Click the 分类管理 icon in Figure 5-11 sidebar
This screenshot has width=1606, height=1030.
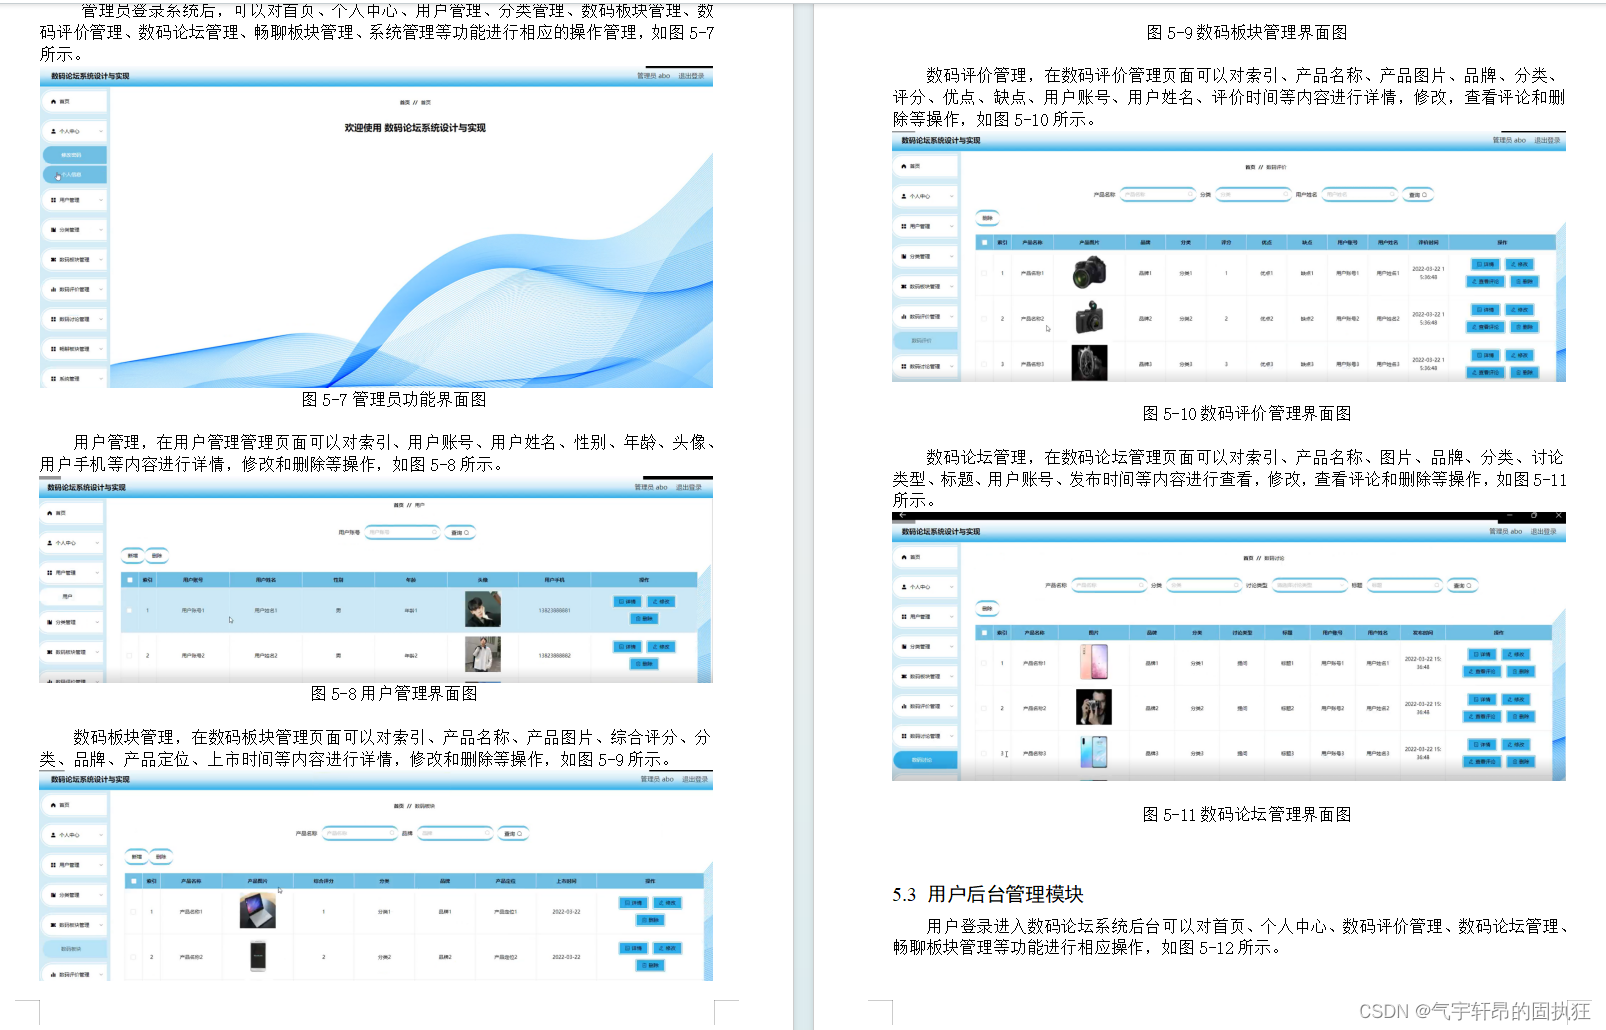tap(904, 647)
